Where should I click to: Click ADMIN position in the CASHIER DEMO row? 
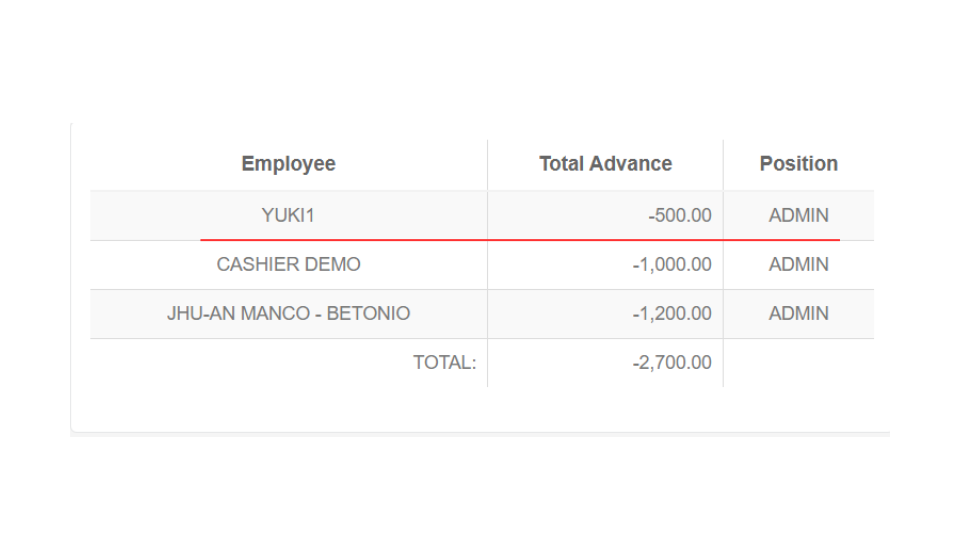point(798,265)
